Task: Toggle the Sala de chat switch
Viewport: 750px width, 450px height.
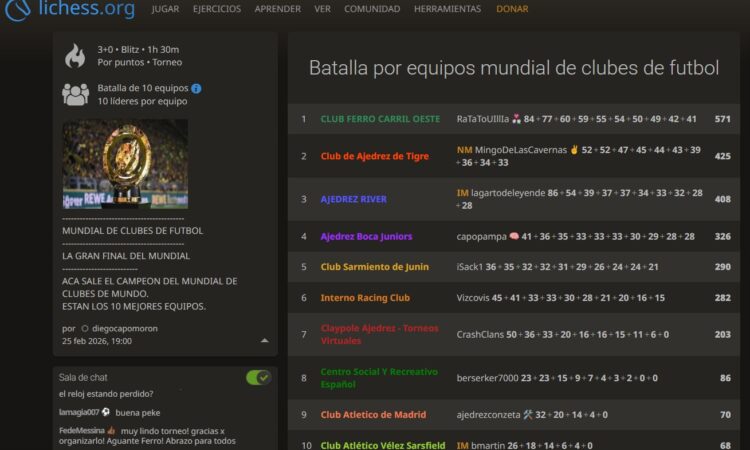Action: pos(258,377)
